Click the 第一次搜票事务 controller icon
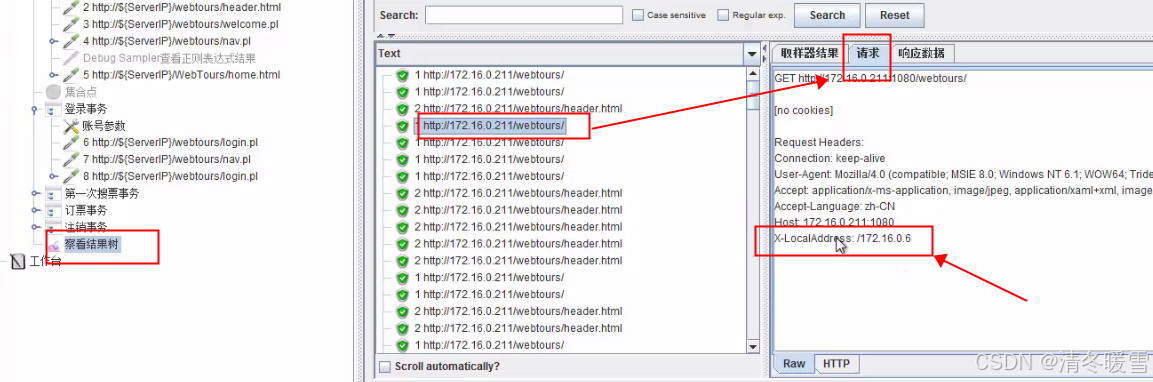 pos(54,194)
